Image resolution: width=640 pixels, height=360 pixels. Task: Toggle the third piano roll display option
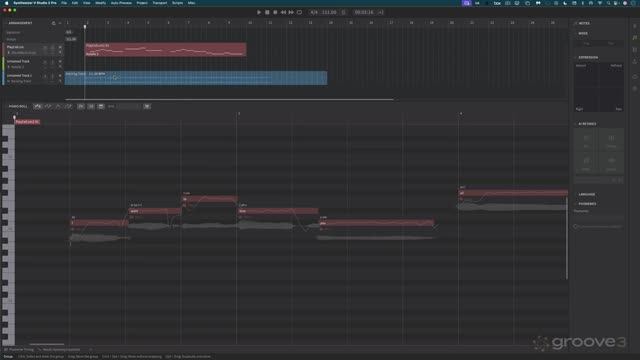click(x=101, y=106)
